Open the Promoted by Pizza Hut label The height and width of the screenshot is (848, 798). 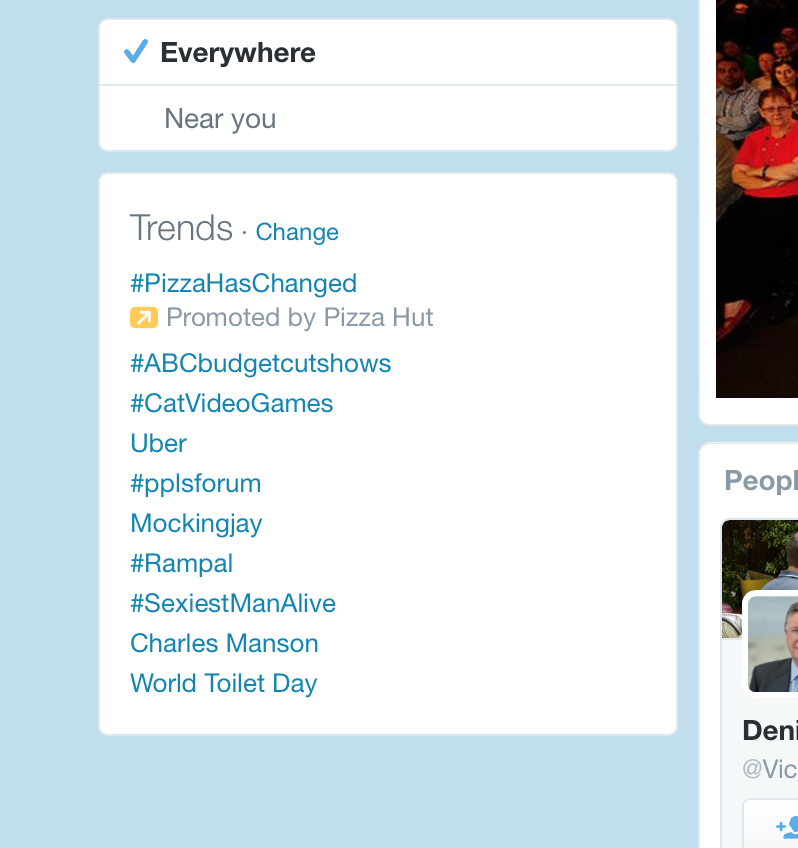click(x=299, y=318)
